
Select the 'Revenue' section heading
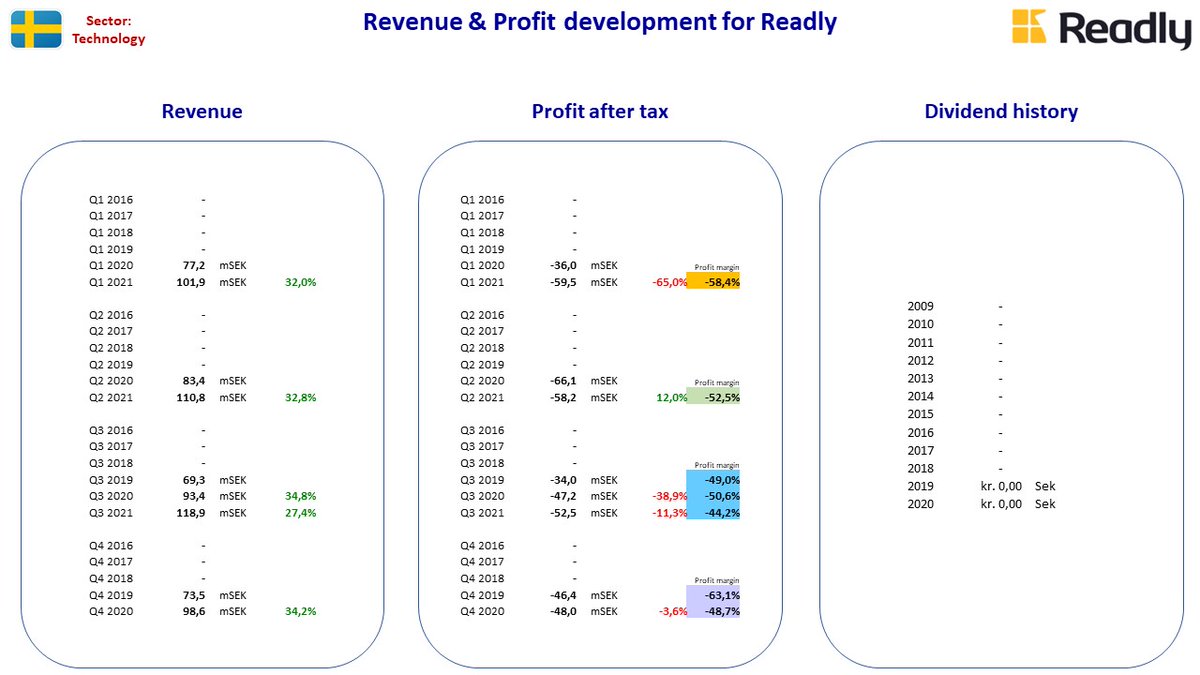pos(202,111)
